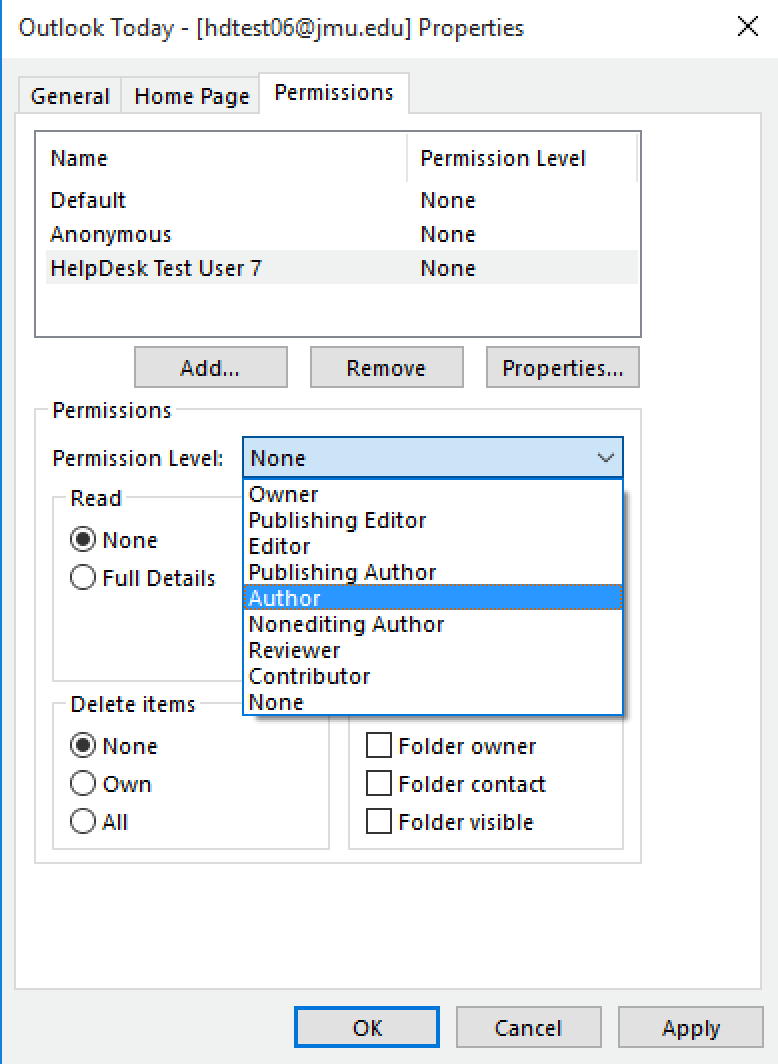Select Nonediting Author option
Screen dimensions: 778x1064
pyautogui.click(x=346, y=624)
